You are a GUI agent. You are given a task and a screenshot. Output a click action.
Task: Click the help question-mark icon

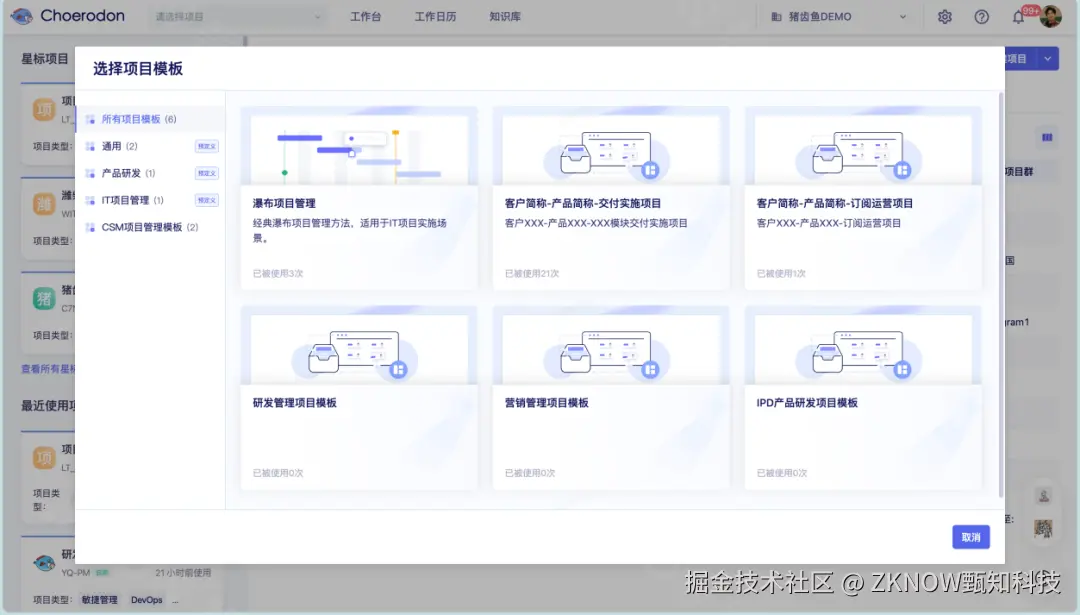pos(981,16)
